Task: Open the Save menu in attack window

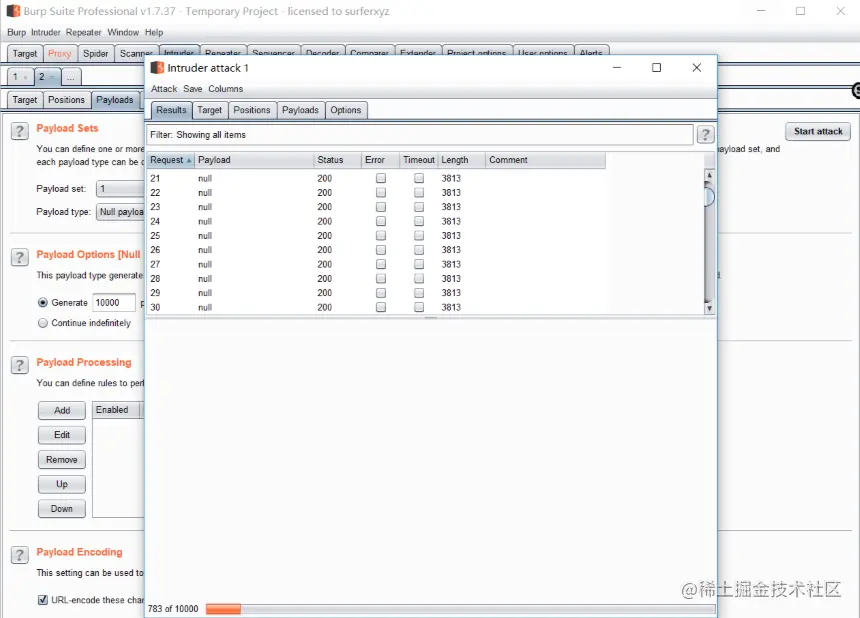Action: click(x=193, y=89)
